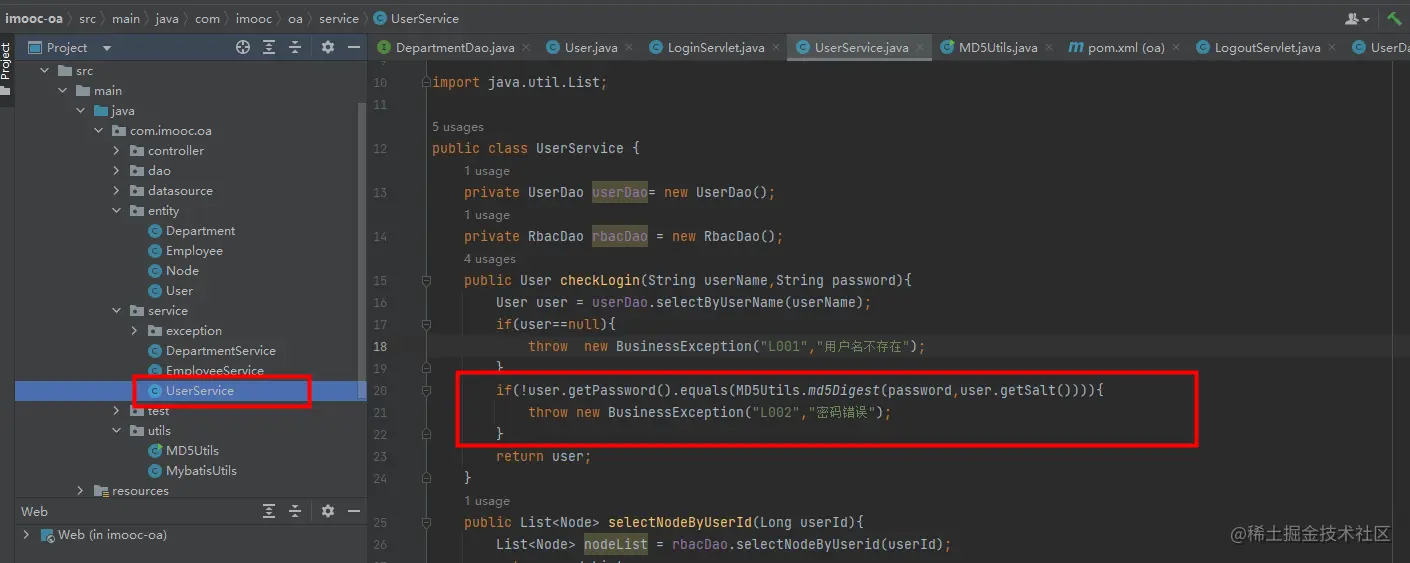Collapse the entity package chevron

pyautogui.click(x=117, y=211)
